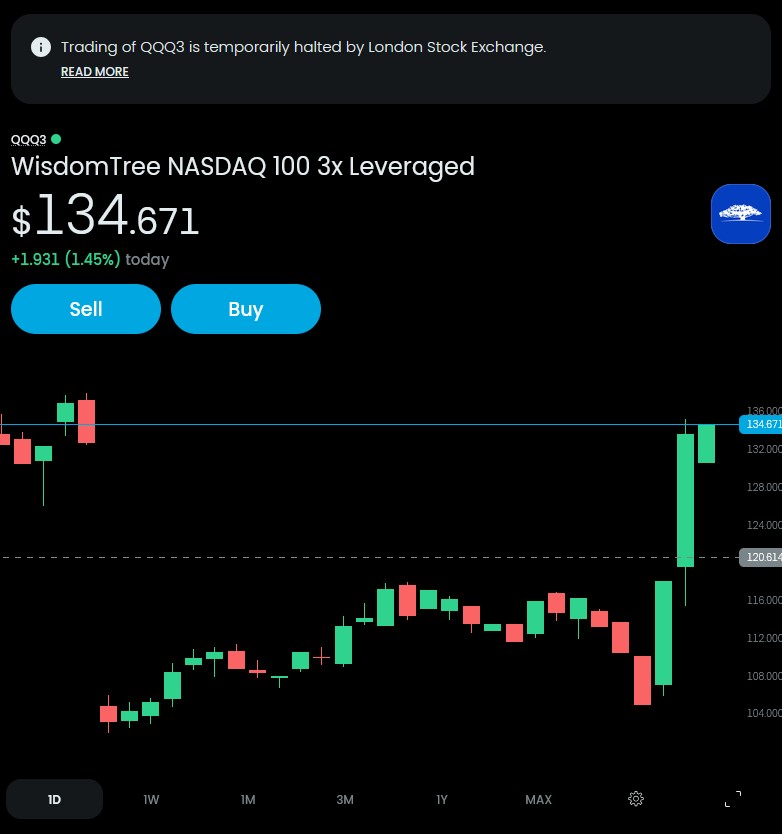Image resolution: width=782 pixels, height=834 pixels.
Task: Open READ MORE about the trading halt
Action: [95, 72]
